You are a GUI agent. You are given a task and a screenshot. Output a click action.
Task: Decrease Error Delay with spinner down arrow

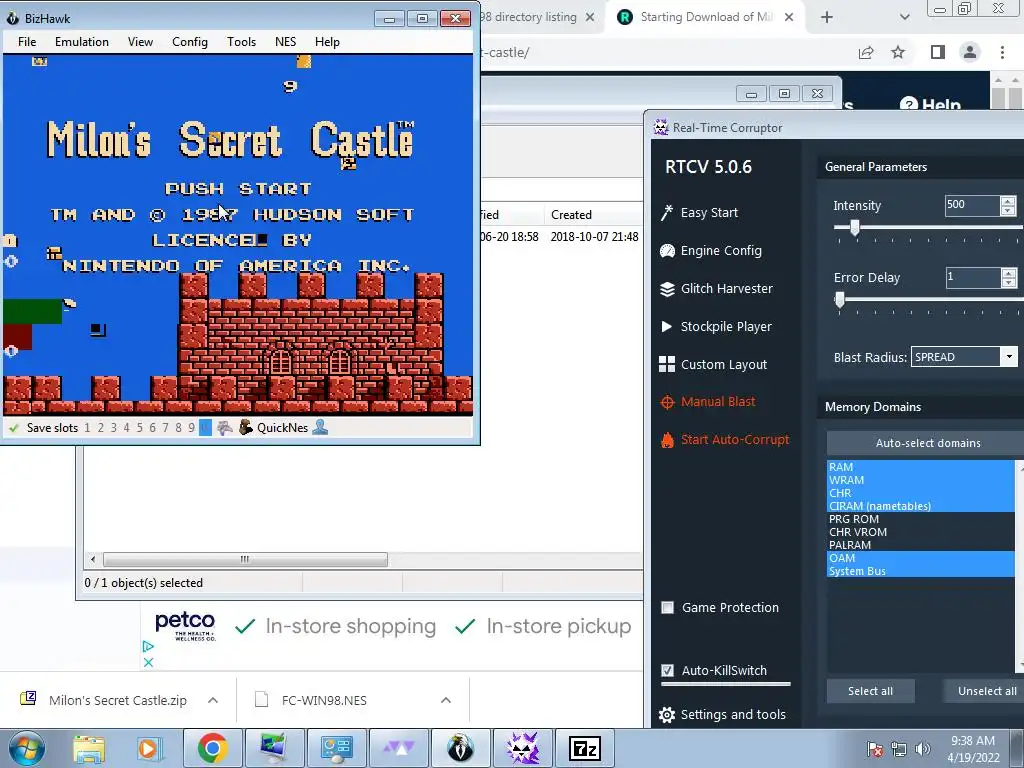tap(1008, 283)
